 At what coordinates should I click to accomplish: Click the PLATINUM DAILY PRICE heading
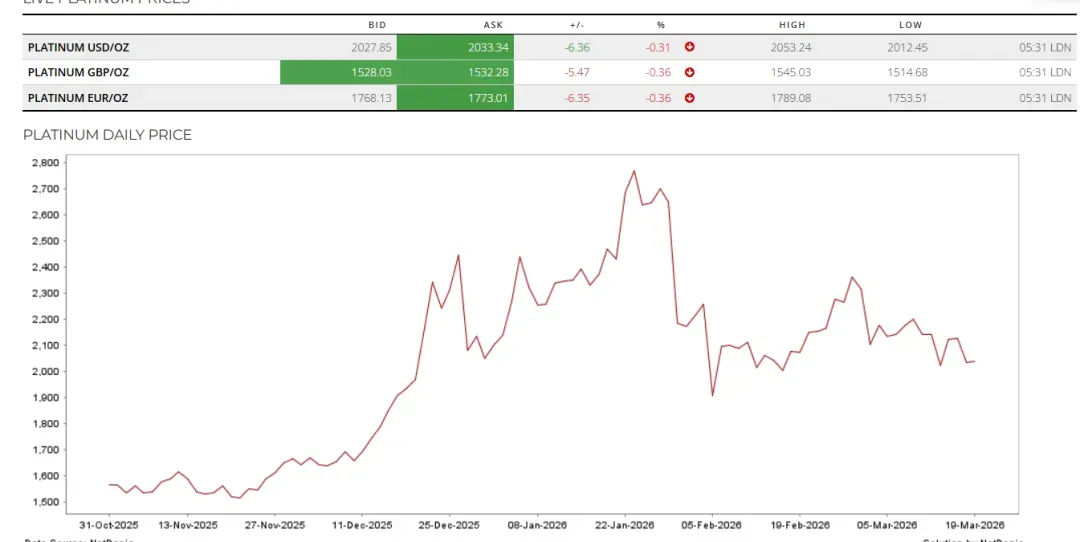[107, 135]
